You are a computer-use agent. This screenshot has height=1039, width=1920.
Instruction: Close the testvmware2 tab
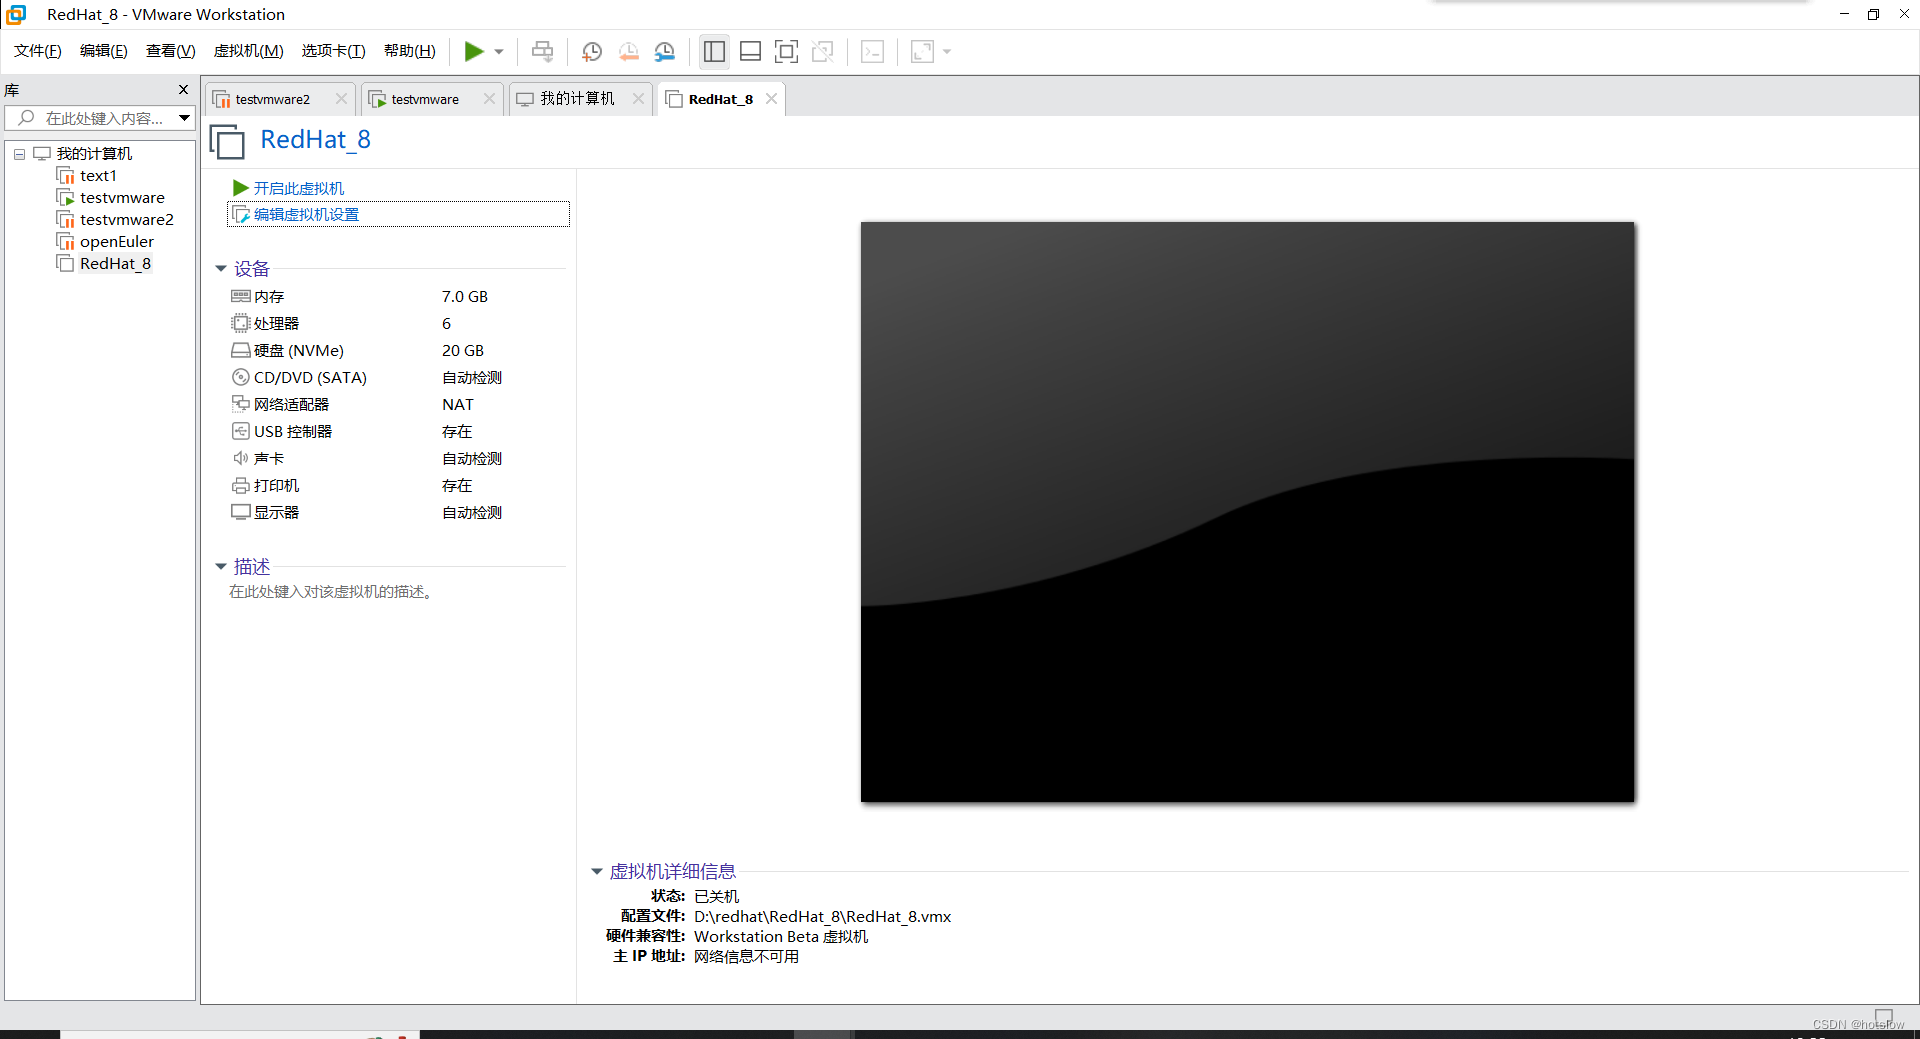click(x=341, y=99)
